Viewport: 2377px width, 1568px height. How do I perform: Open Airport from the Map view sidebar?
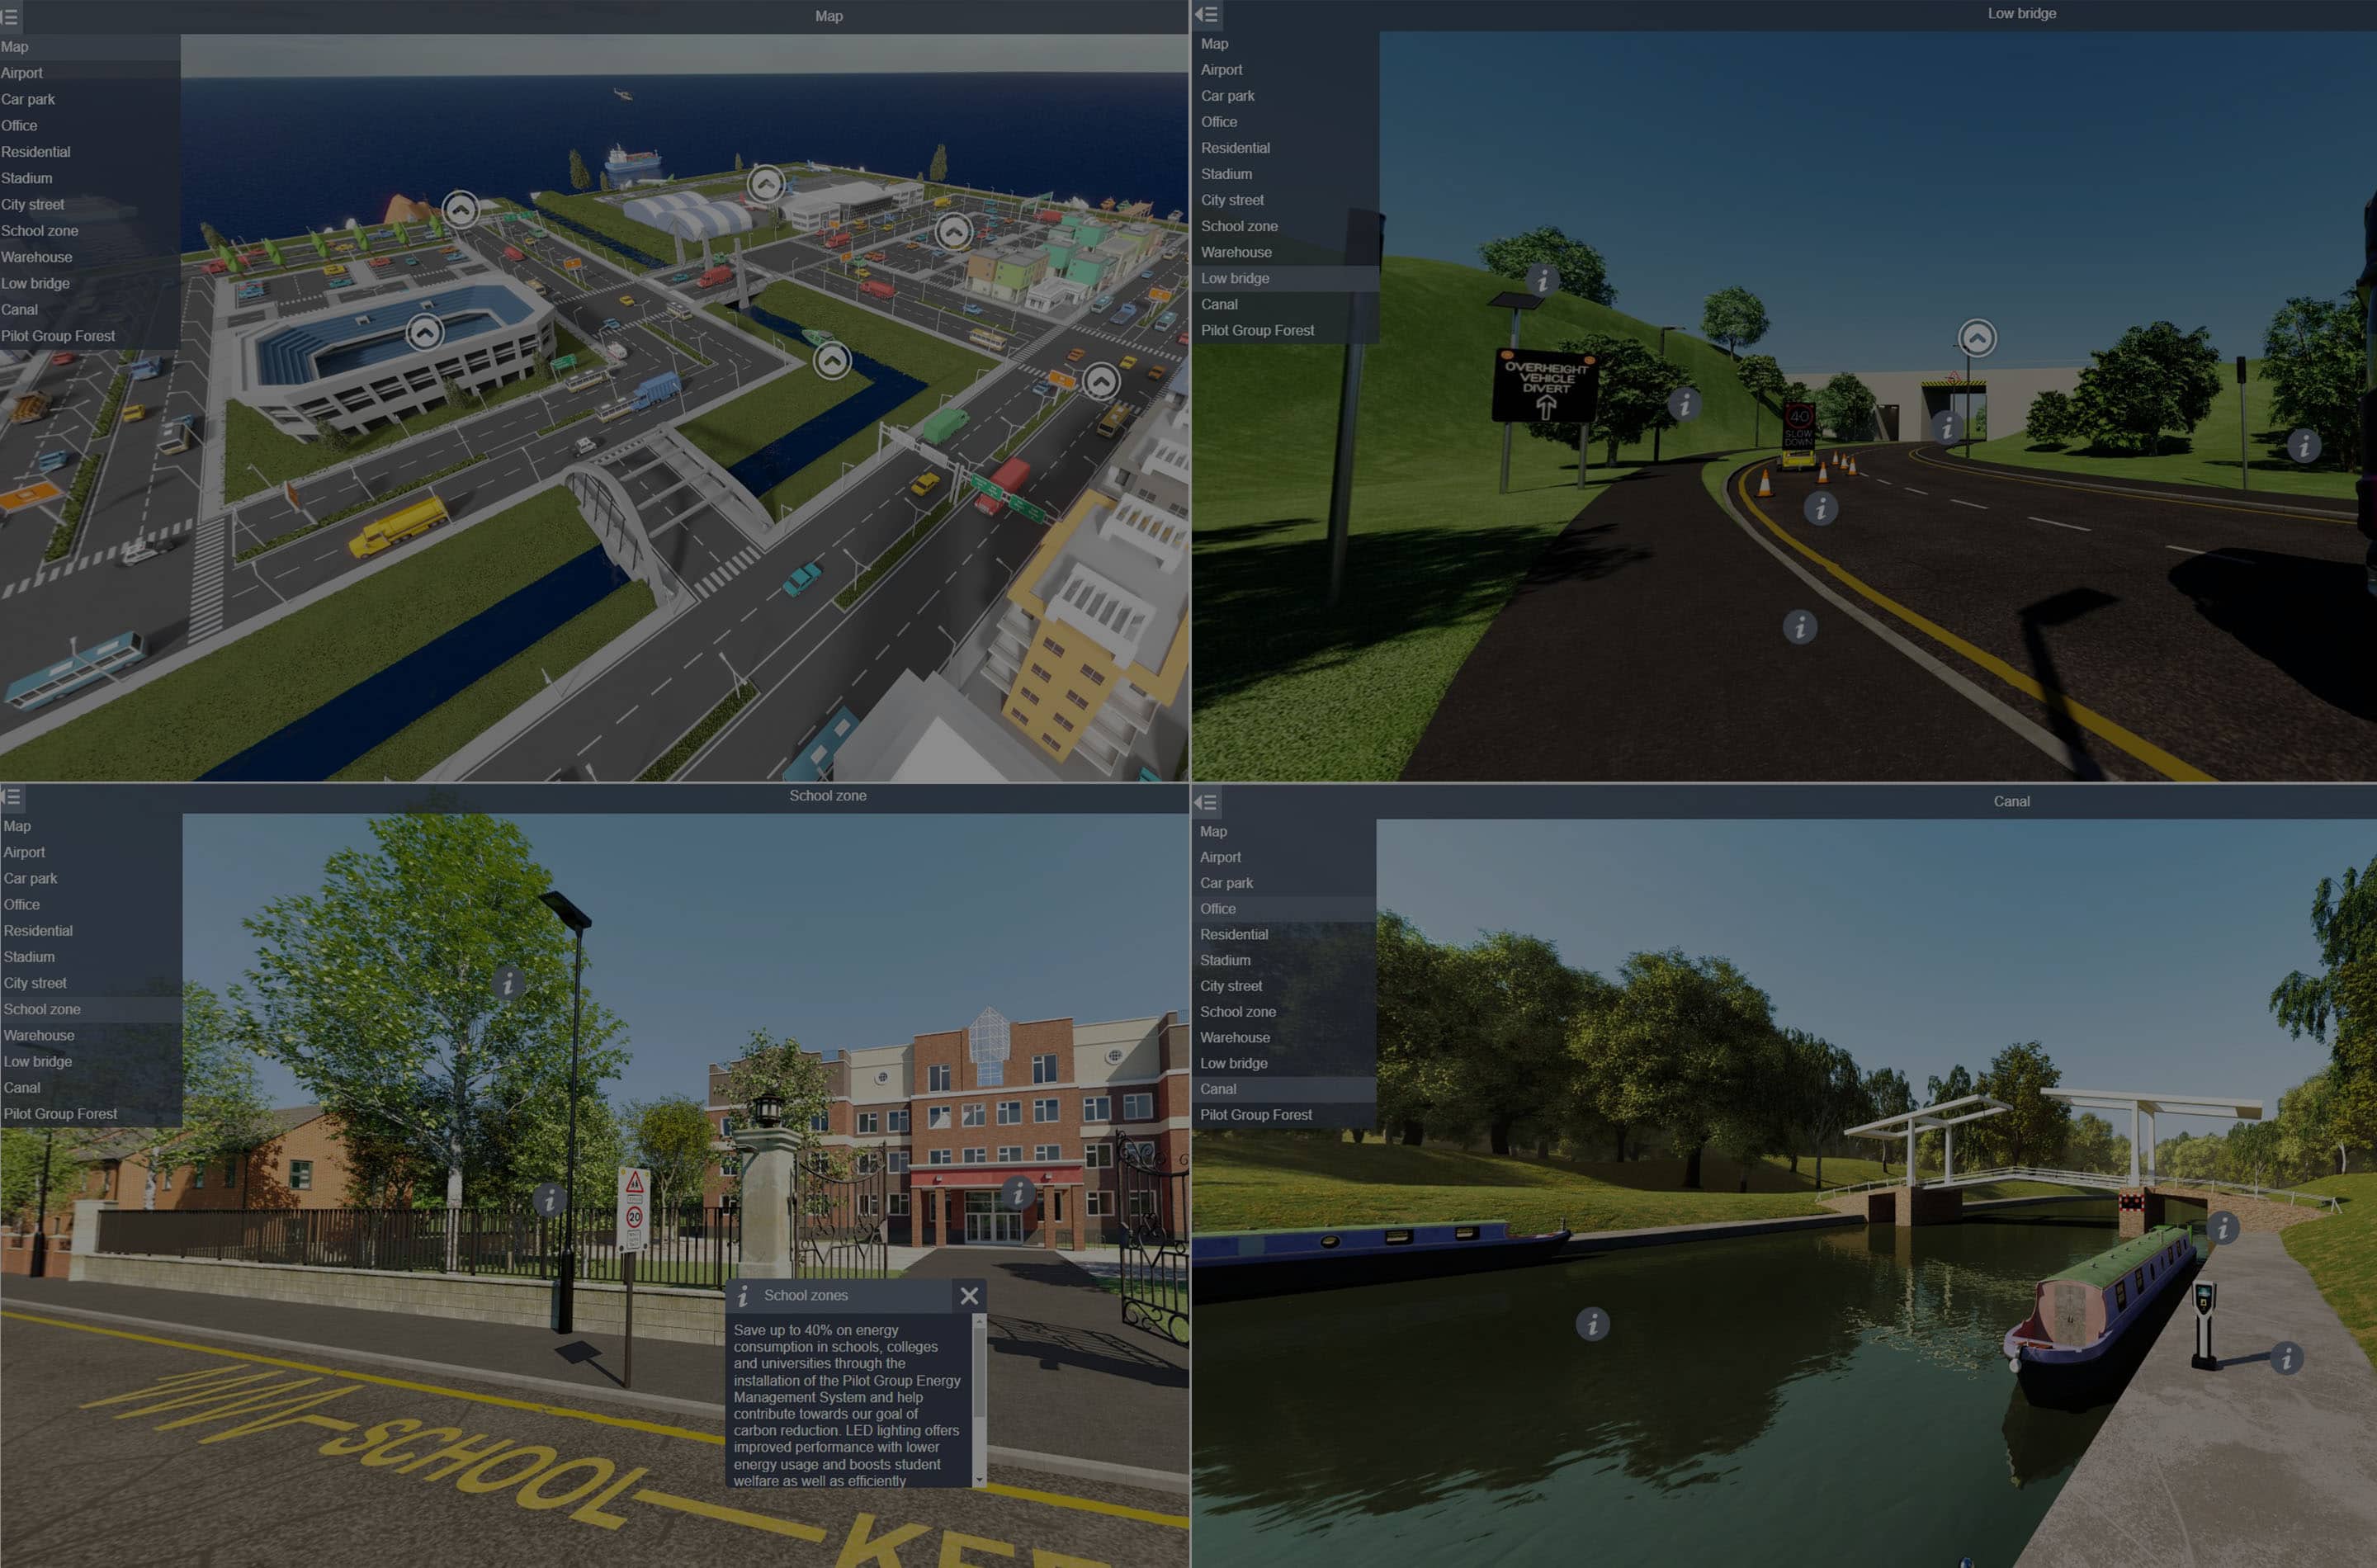(22, 73)
